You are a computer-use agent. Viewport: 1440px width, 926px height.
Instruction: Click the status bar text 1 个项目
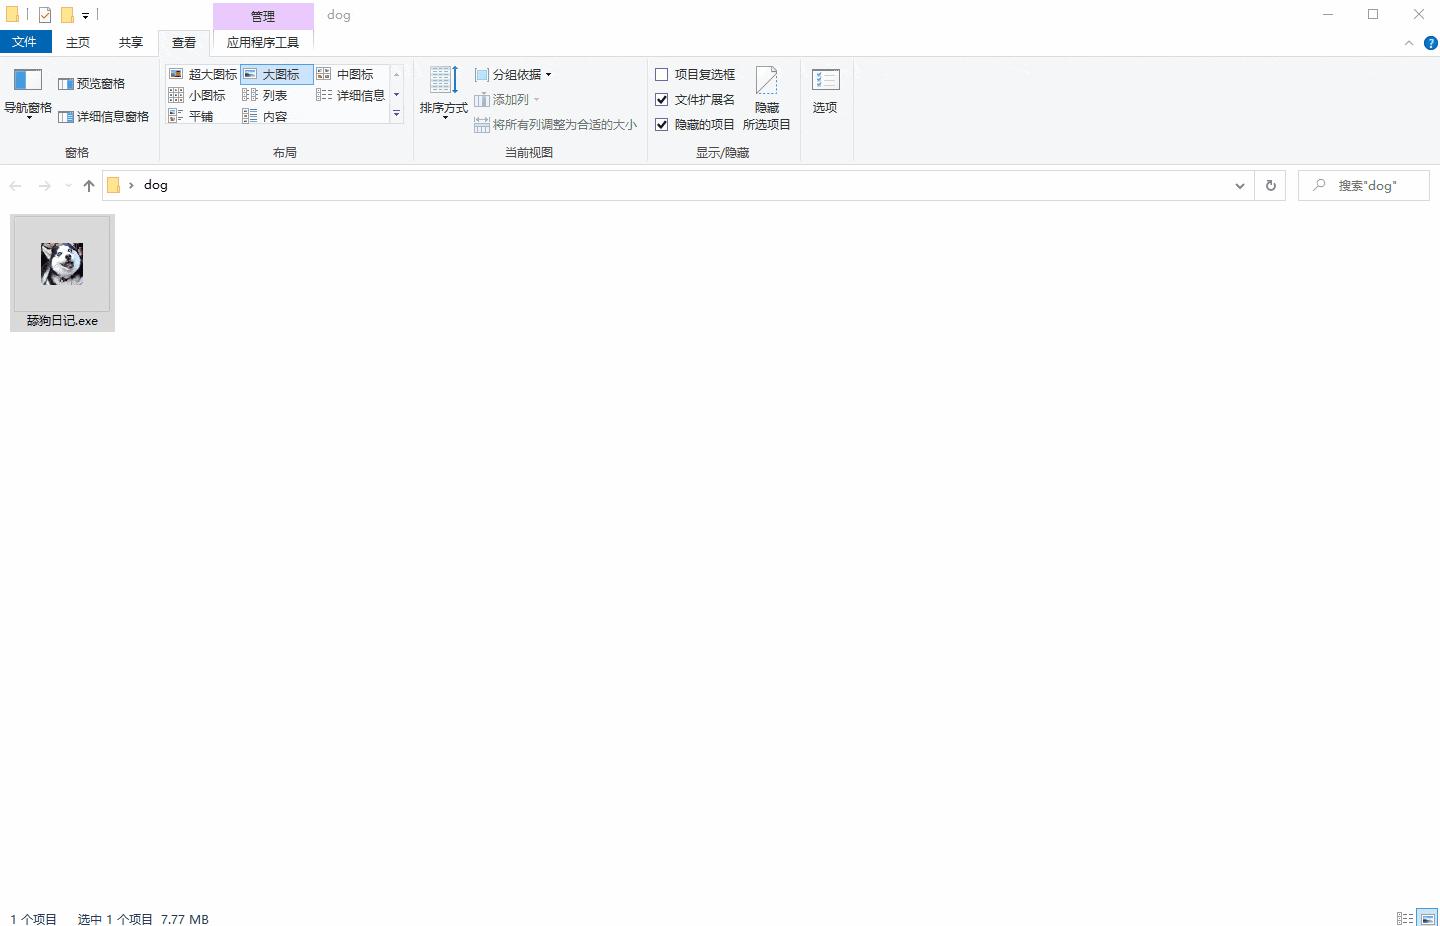coord(34,919)
